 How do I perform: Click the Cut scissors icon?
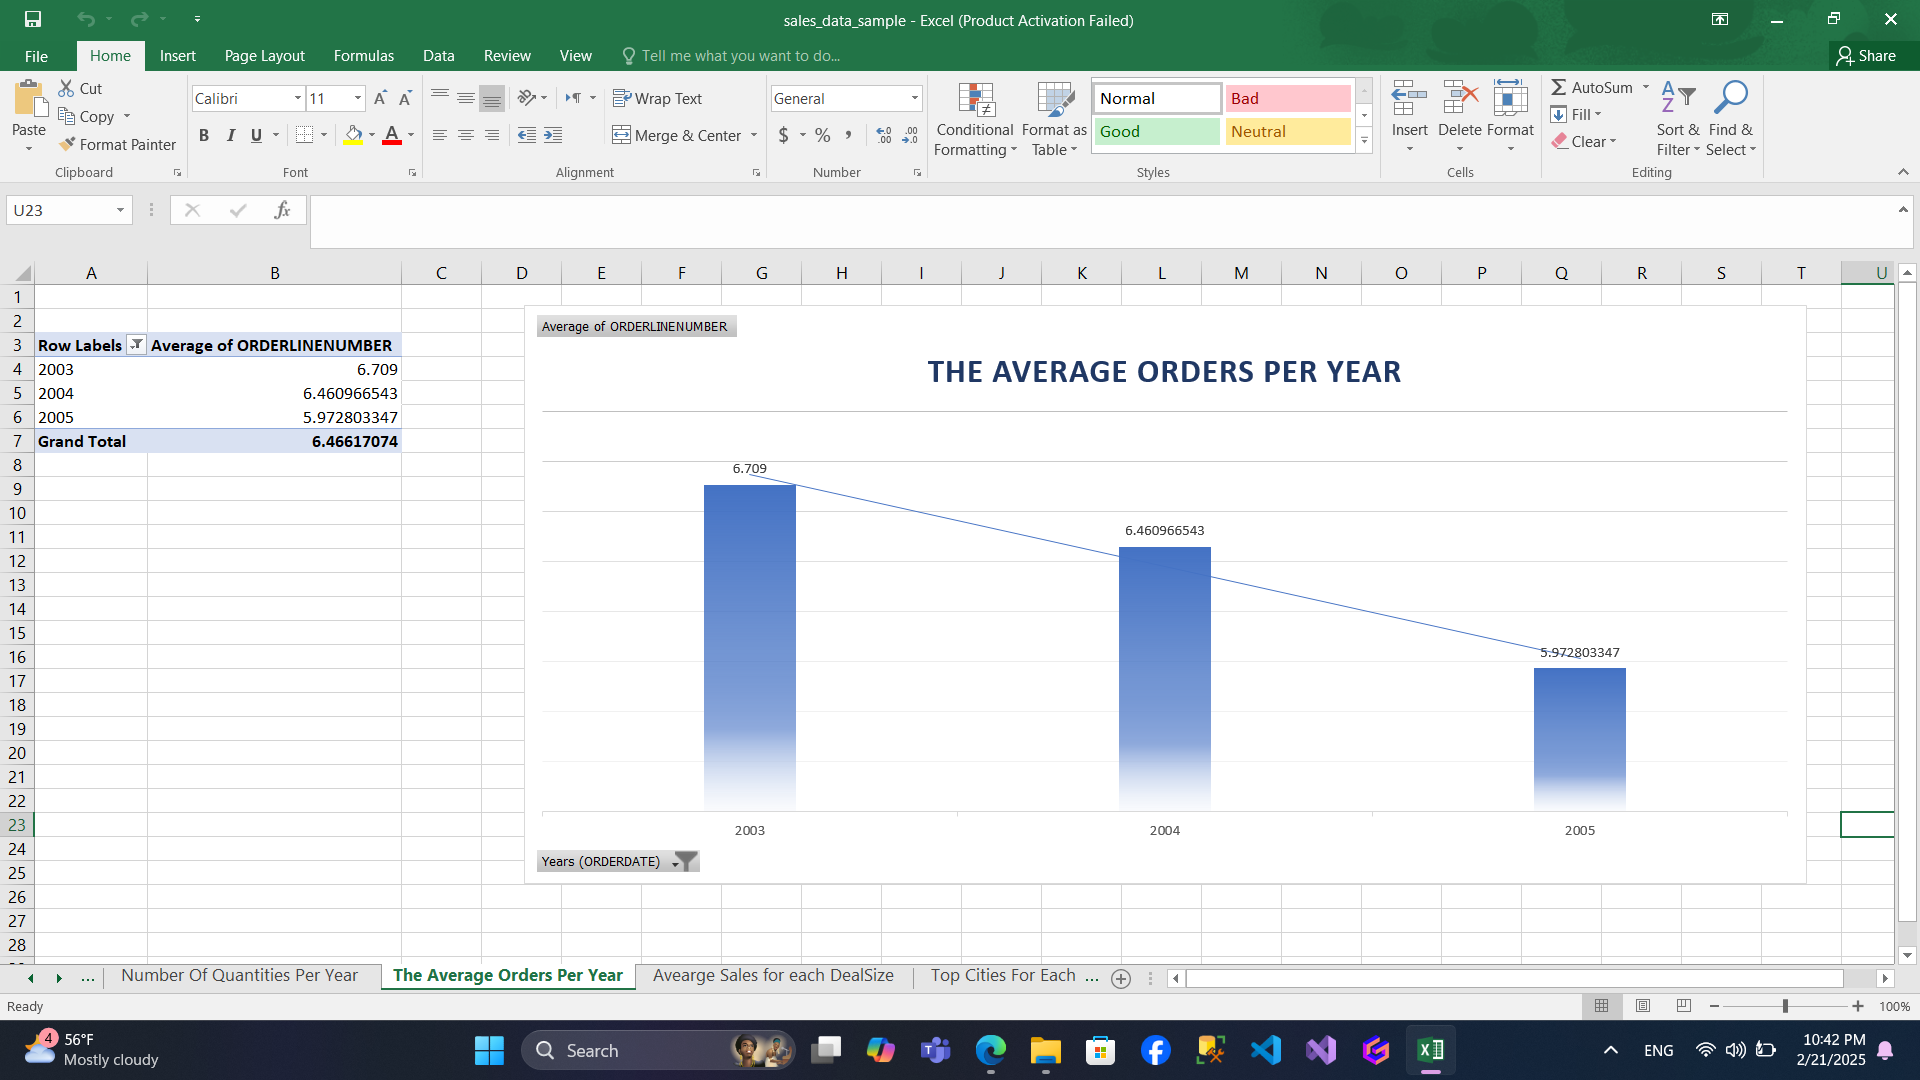(66, 88)
